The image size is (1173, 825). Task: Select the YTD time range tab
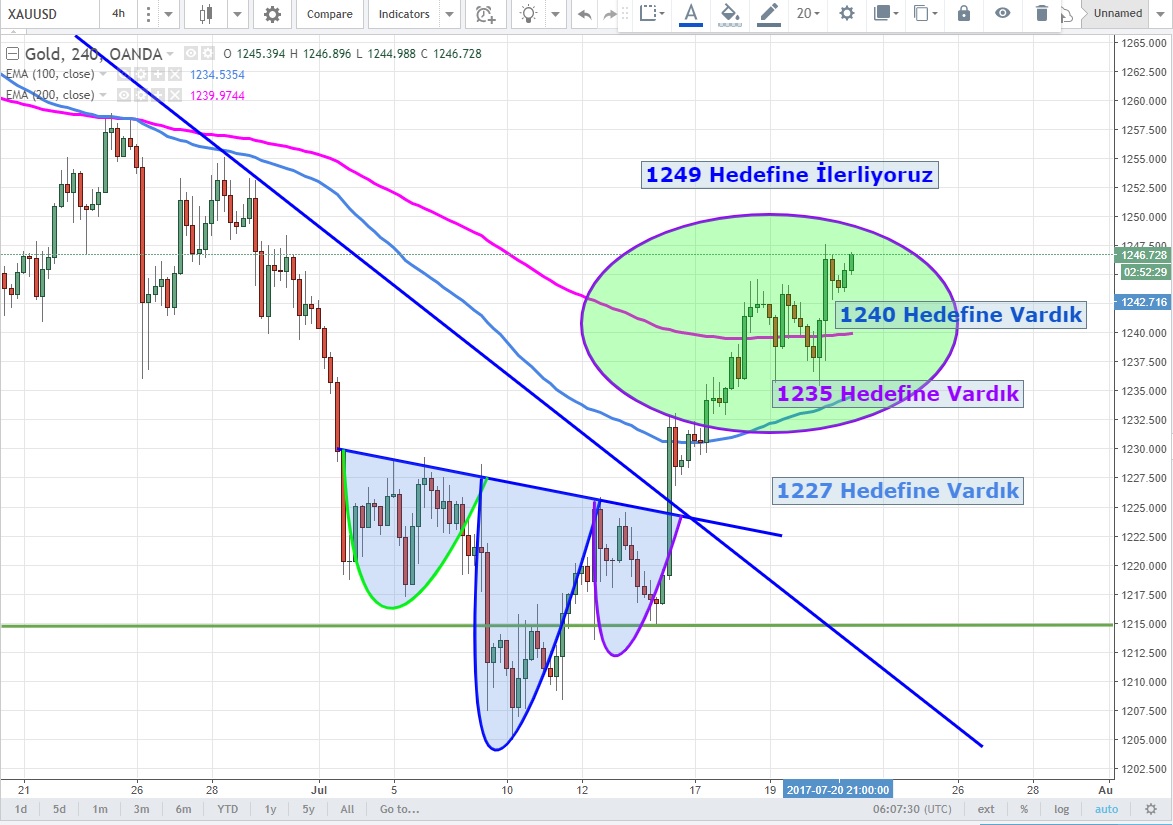tap(226, 809)
